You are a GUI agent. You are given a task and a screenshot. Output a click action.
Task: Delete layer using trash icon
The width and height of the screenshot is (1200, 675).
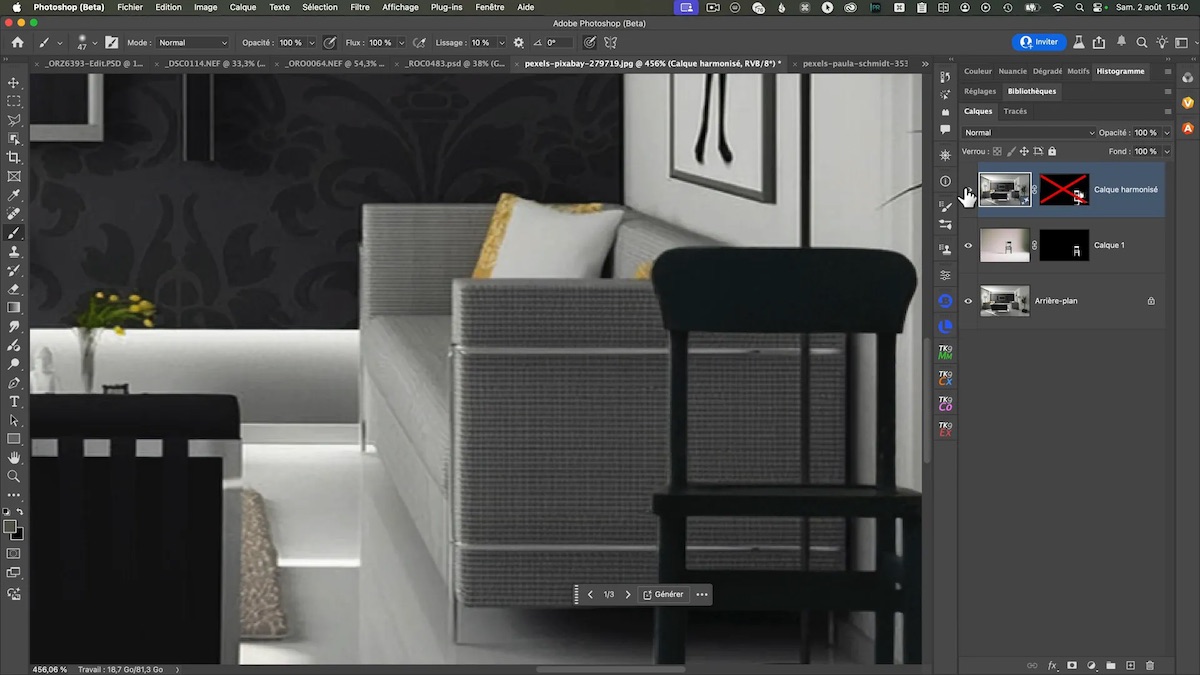[x=1150, y=665]
